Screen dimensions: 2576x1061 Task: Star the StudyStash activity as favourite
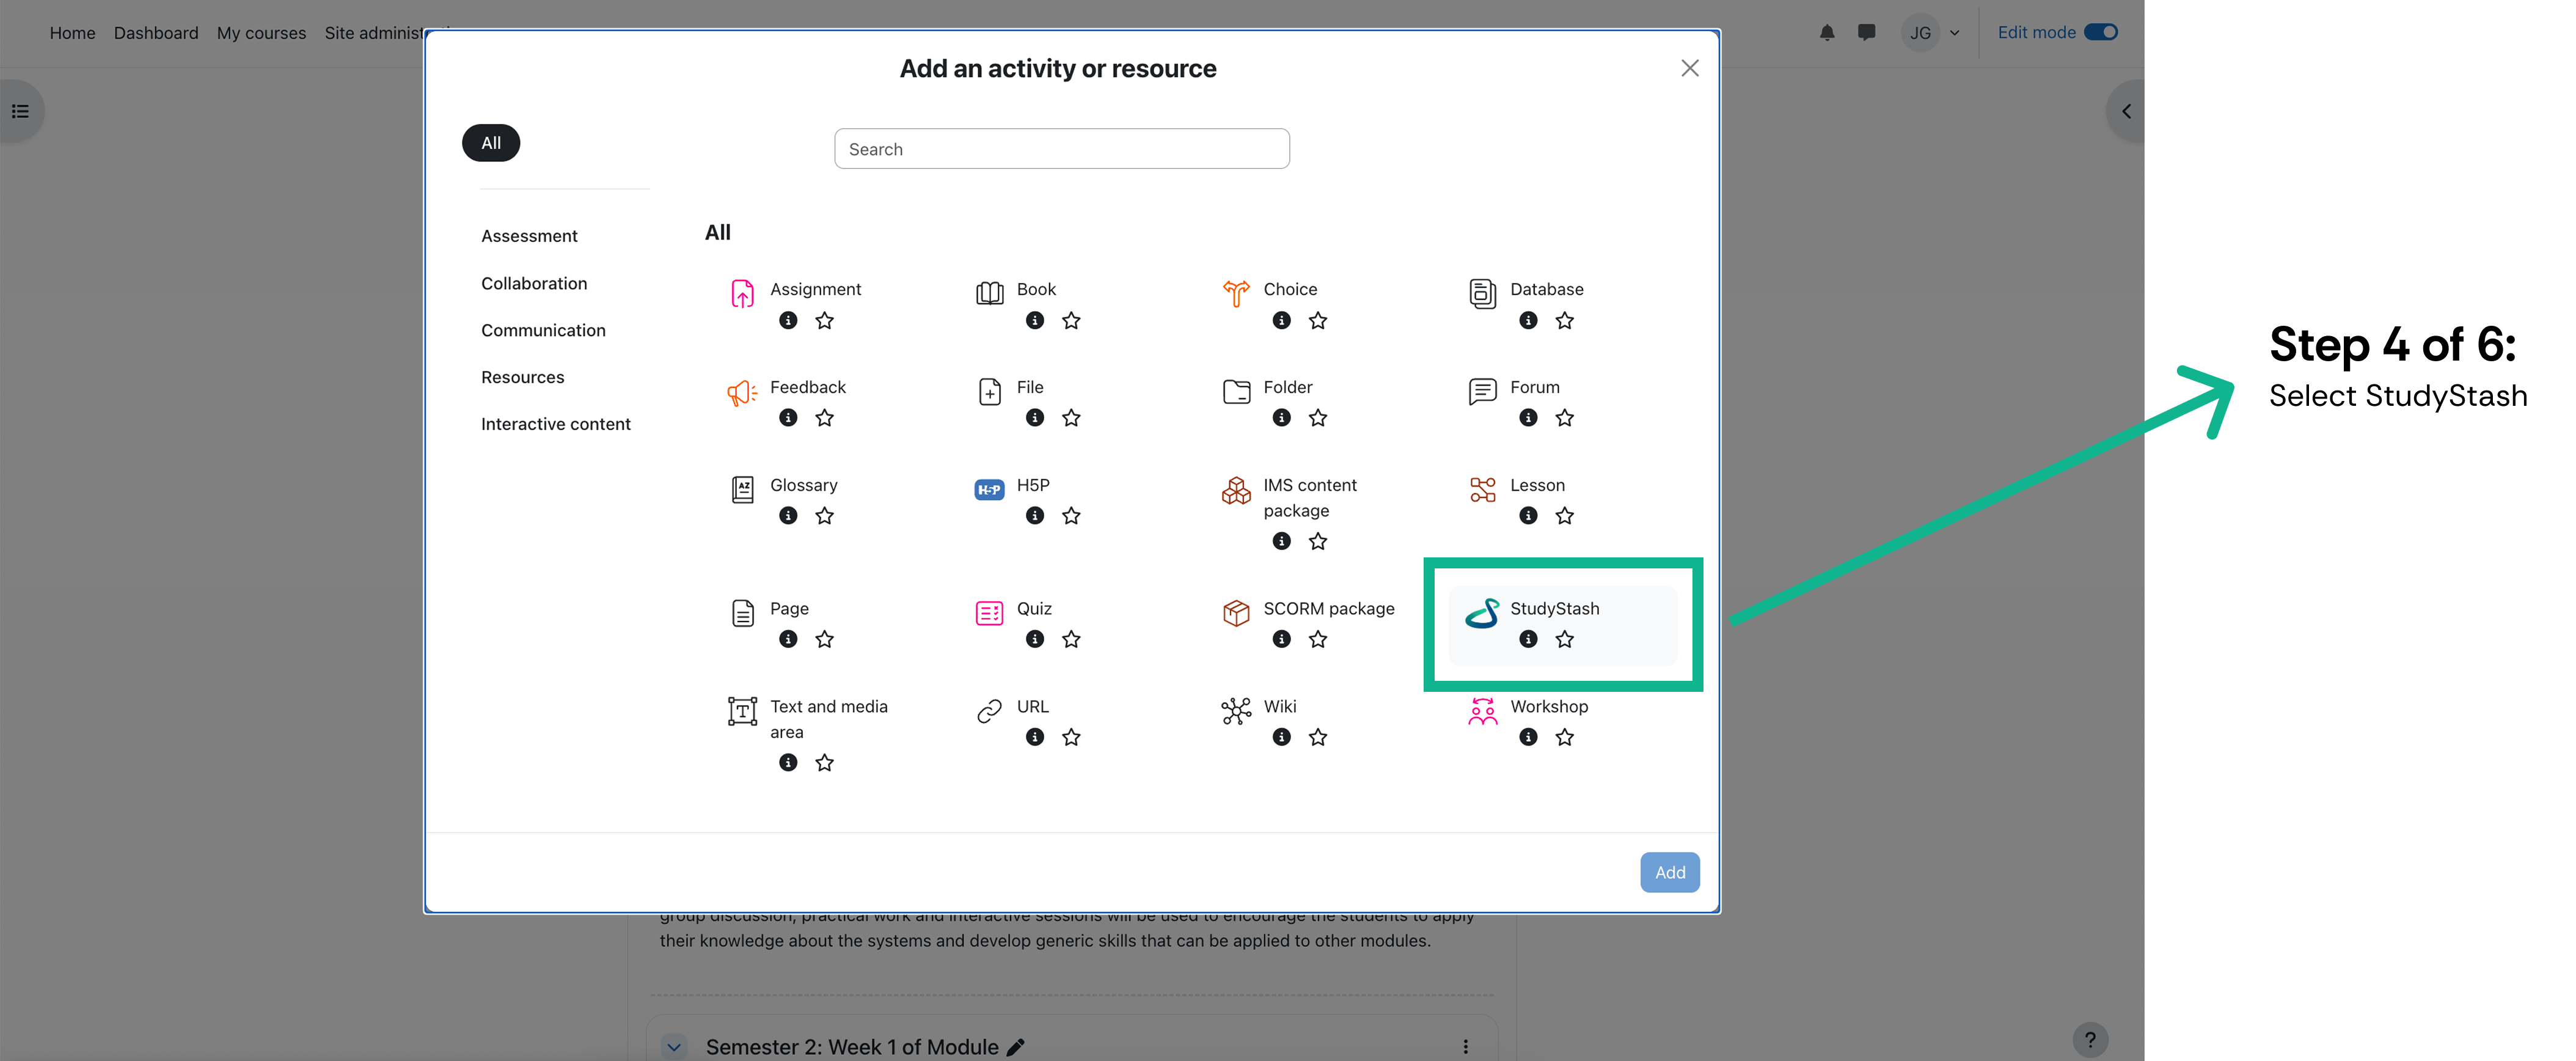1565,640
